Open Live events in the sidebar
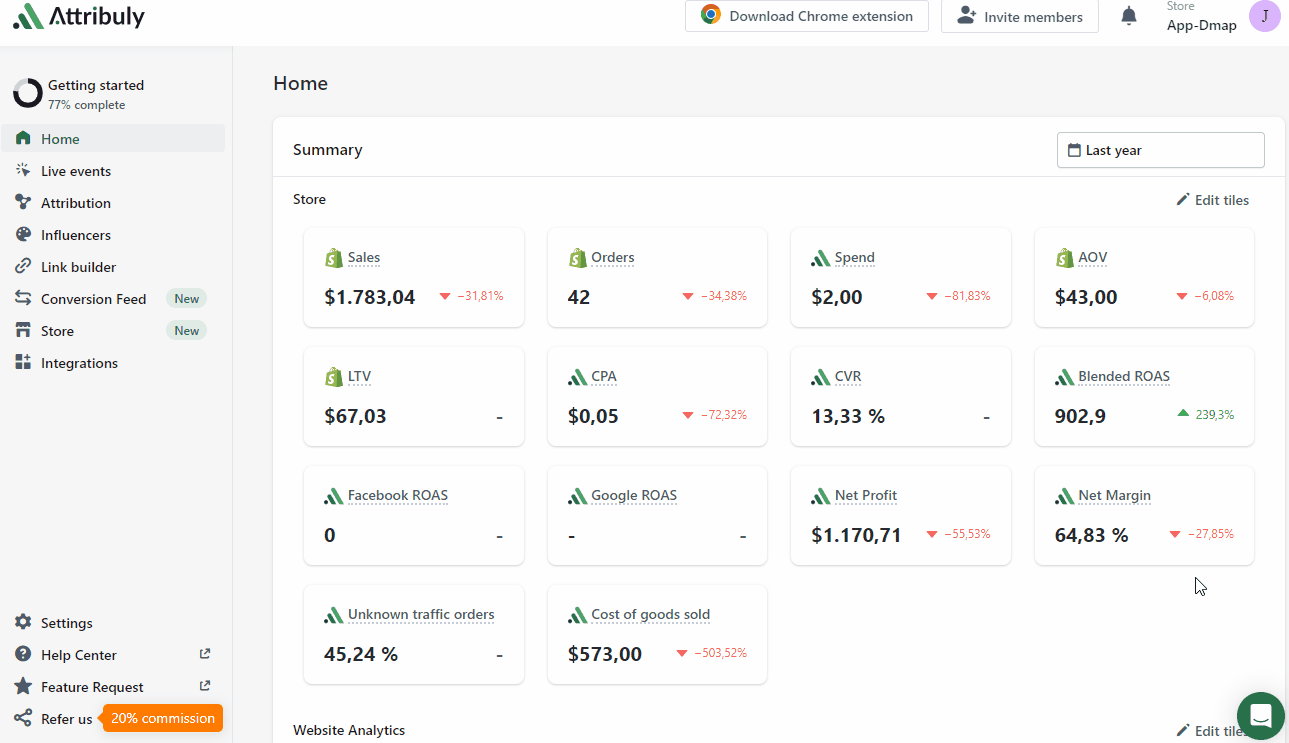1289x743 pixels. click(x=76, y=171)
